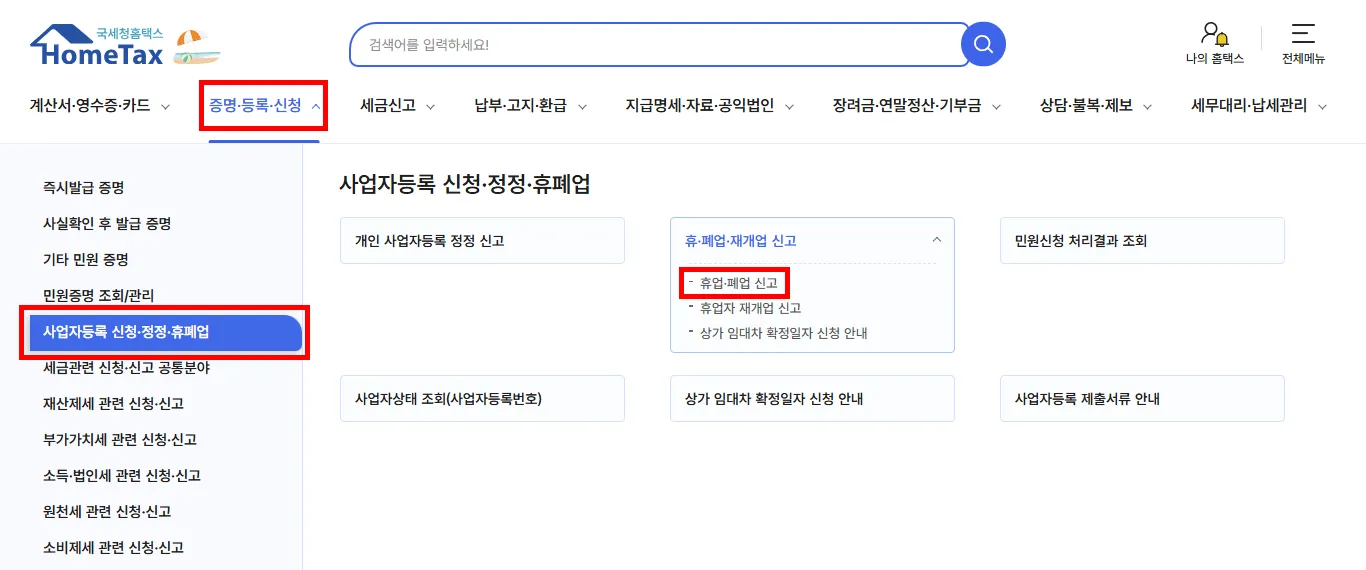The height and width of the screenshot is (570, 1366).
Task: Click chevron next to 납부·고지·환급
Action: coord(581,106)
